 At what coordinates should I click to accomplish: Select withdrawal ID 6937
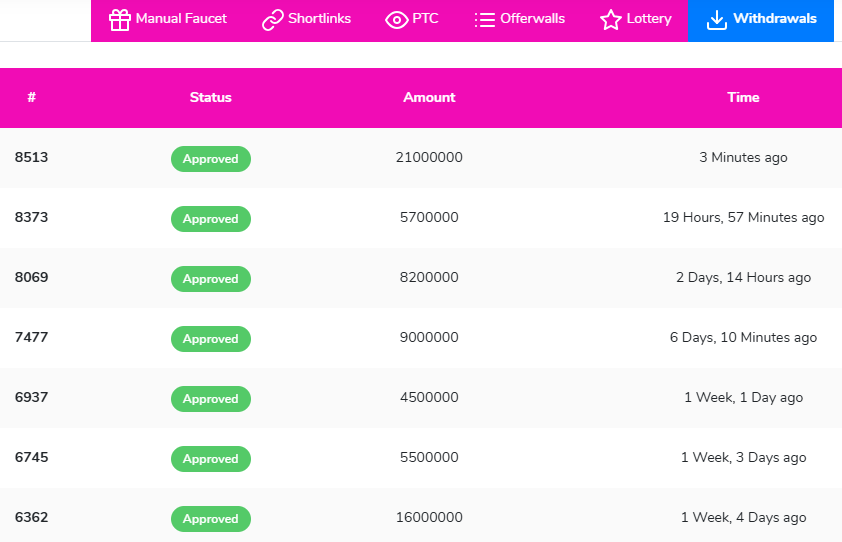[x=31, y=398]
